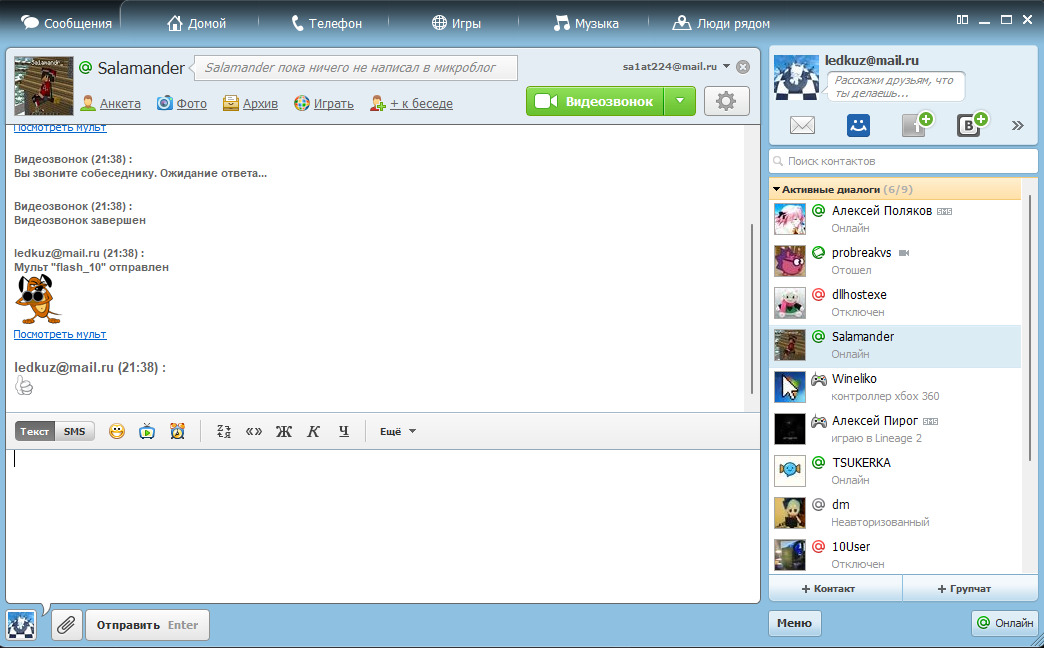The width and height of the screenshot is (1044, 648).
Task: Open the smiley emoticon picker
Action: click(x=117, y=432)
